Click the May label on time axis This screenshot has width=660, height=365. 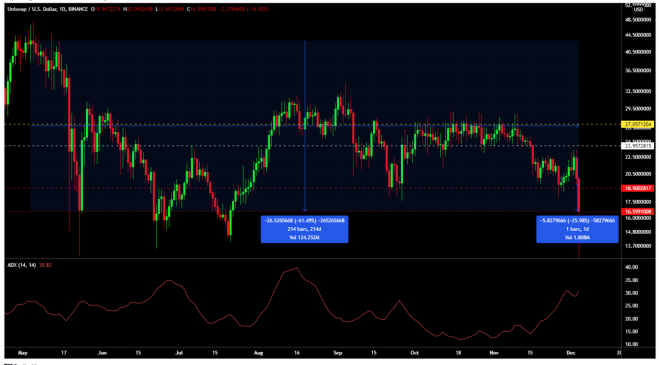[x=23, y=353]
